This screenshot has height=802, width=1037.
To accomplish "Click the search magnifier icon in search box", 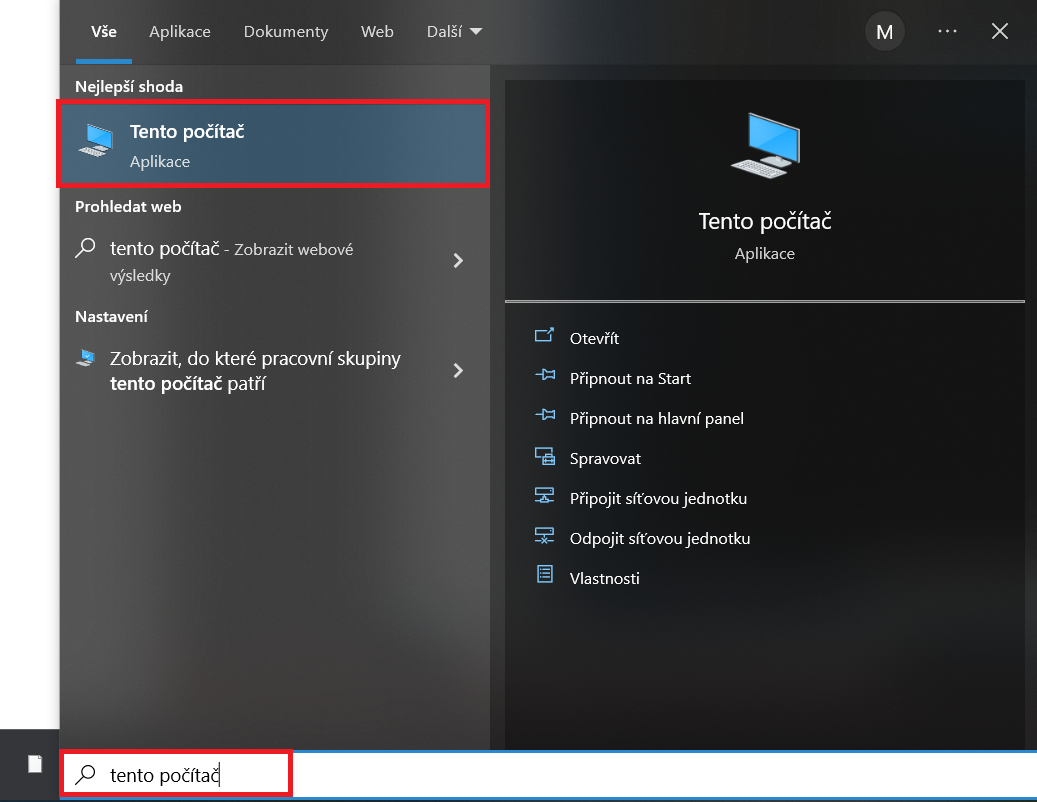I will [x=85, y=774].
